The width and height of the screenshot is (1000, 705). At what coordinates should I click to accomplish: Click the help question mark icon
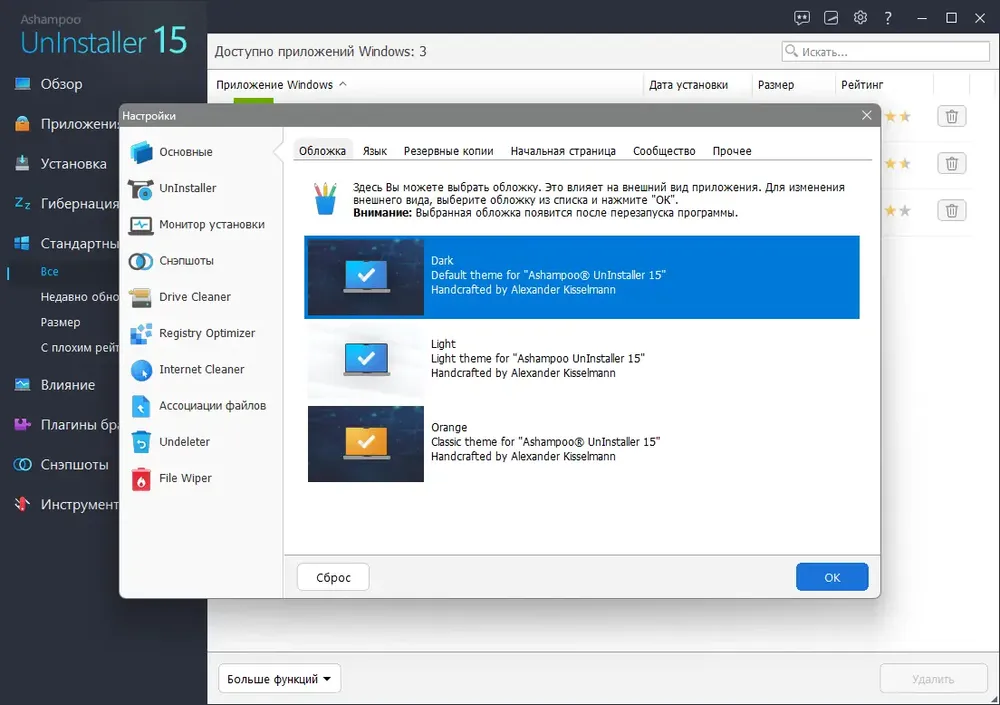point(888,17)
